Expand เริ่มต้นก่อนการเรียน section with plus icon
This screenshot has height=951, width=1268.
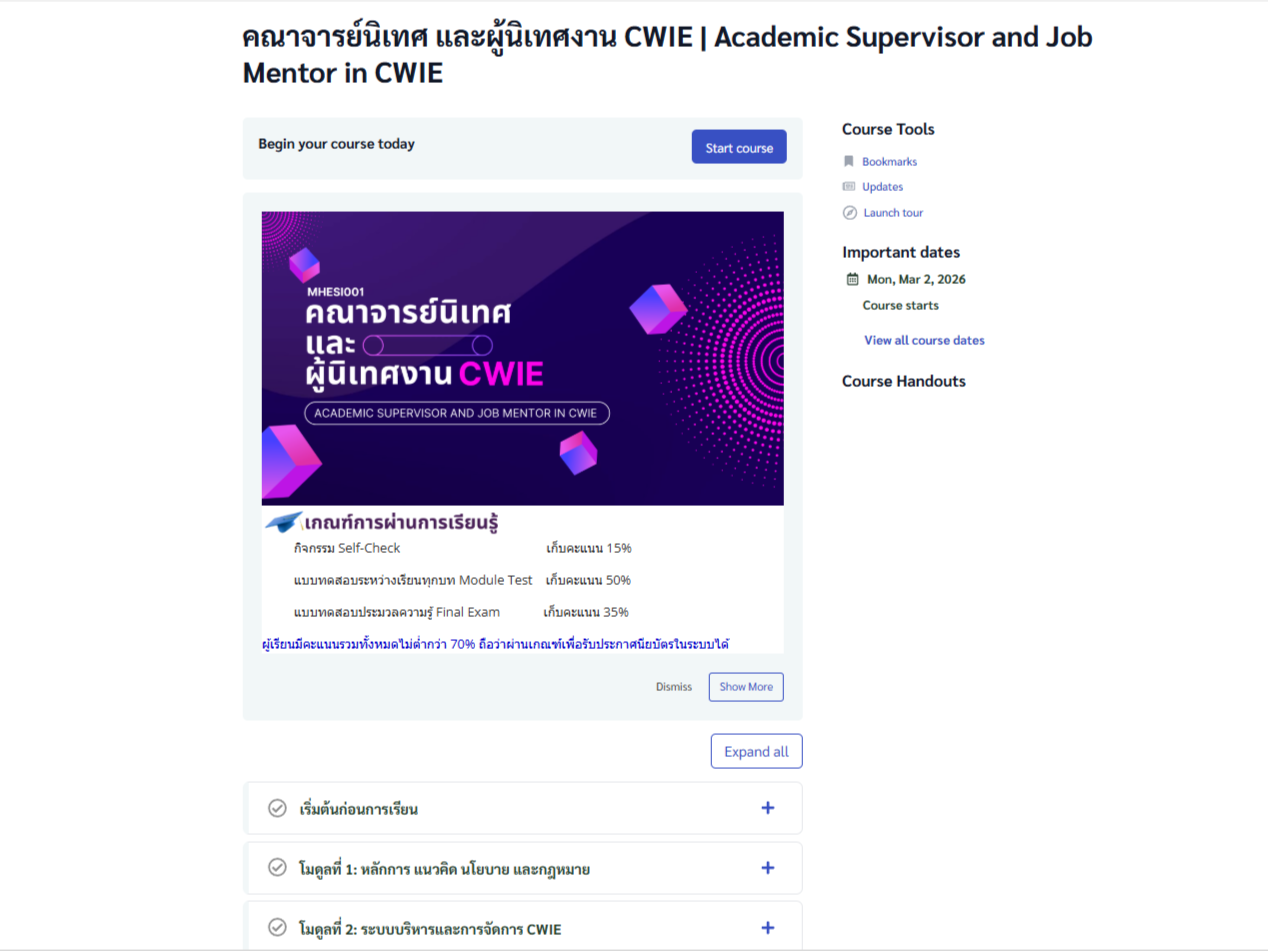point(767,808)
